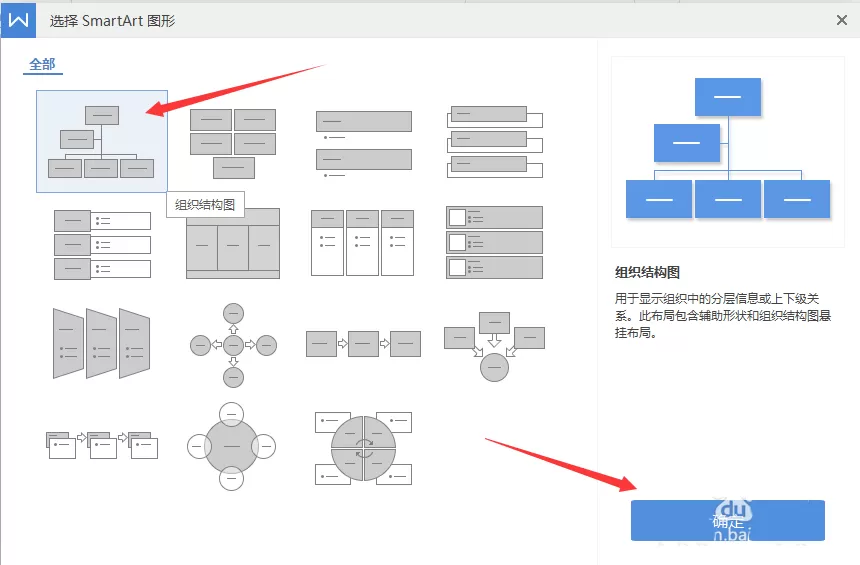Select the trapezoid list layout
Viewport: 860px width, 565px height.
click(x=101, y=343)
